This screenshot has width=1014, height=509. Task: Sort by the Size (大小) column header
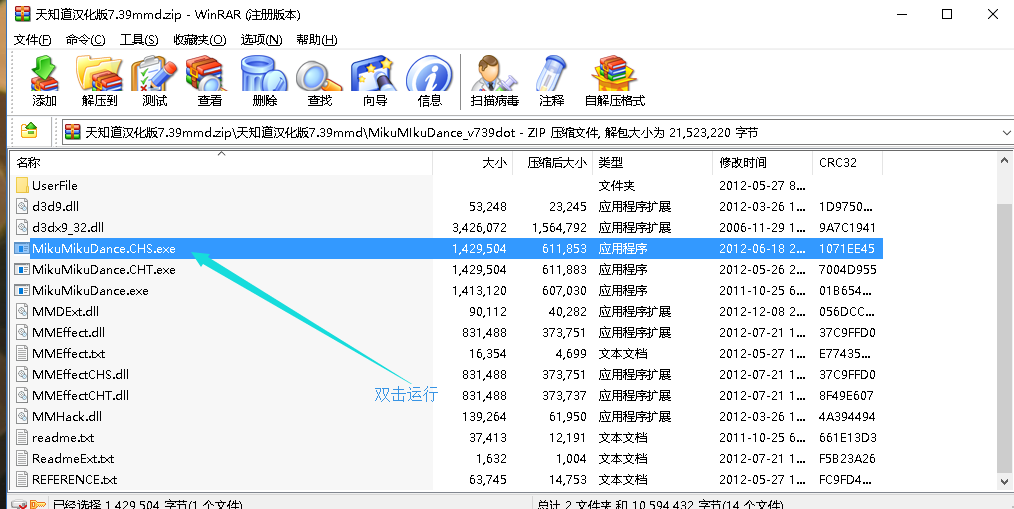(473, 162)
